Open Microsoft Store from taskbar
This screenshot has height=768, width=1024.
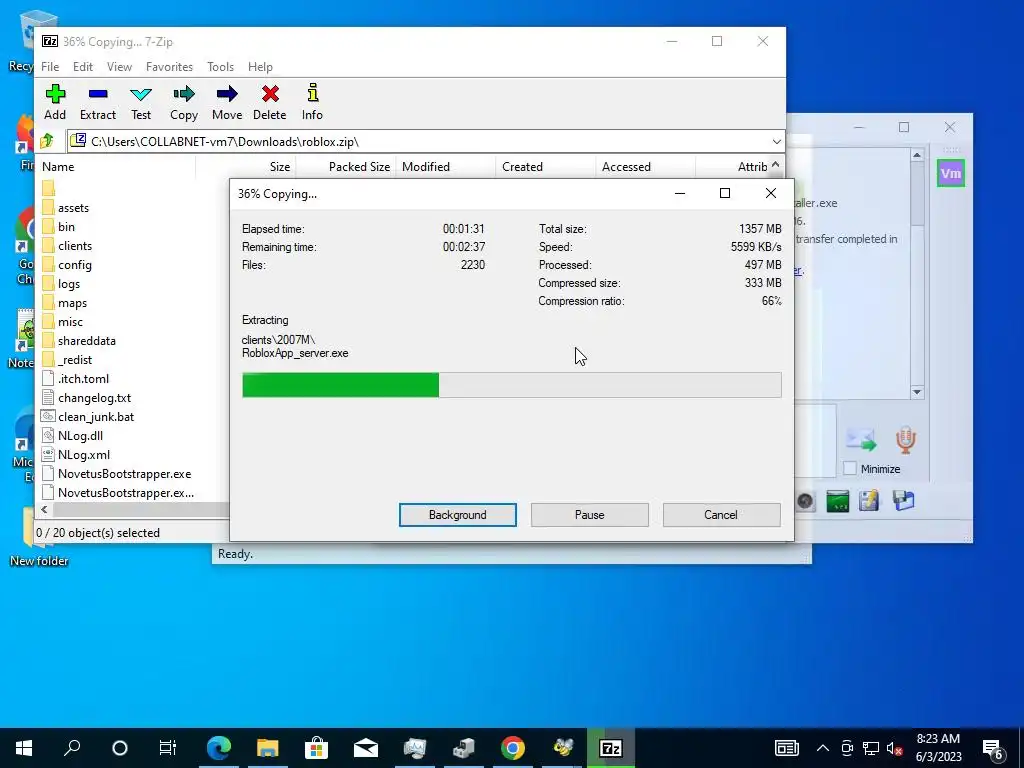[317, 748]
